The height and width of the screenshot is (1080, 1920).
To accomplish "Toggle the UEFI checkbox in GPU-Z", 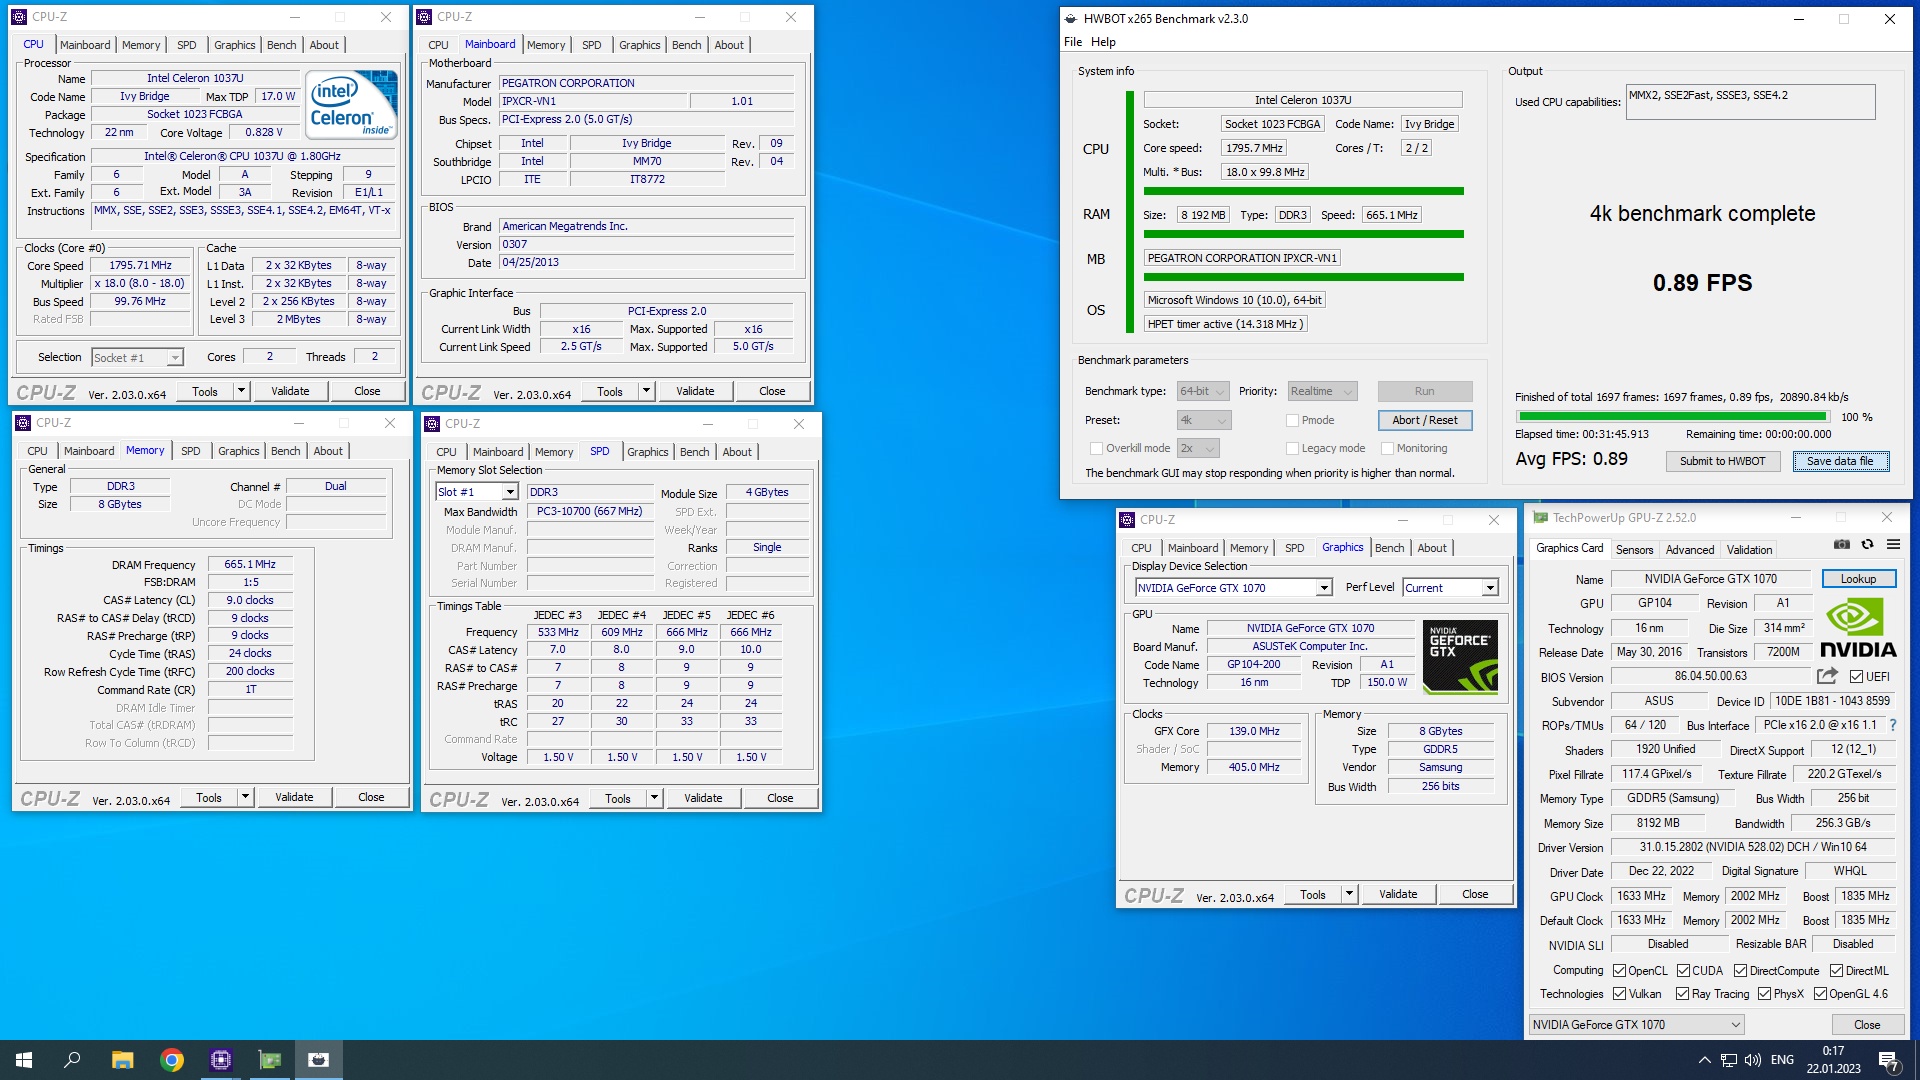I will (x=1856, y=677).
